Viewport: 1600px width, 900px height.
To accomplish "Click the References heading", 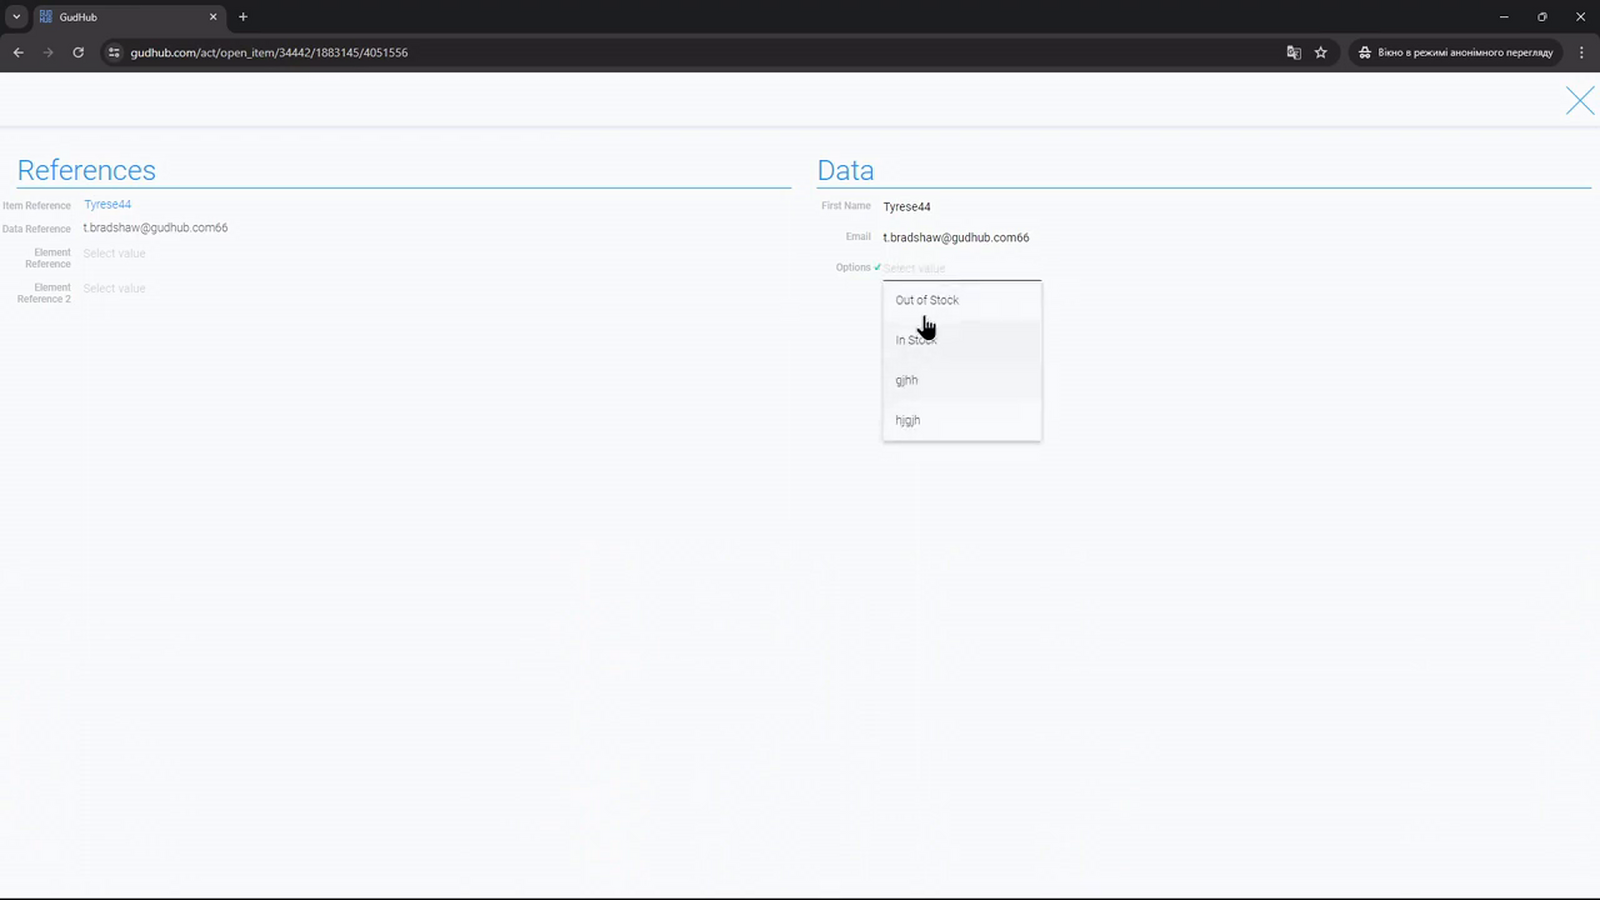I will coord(86,170).
